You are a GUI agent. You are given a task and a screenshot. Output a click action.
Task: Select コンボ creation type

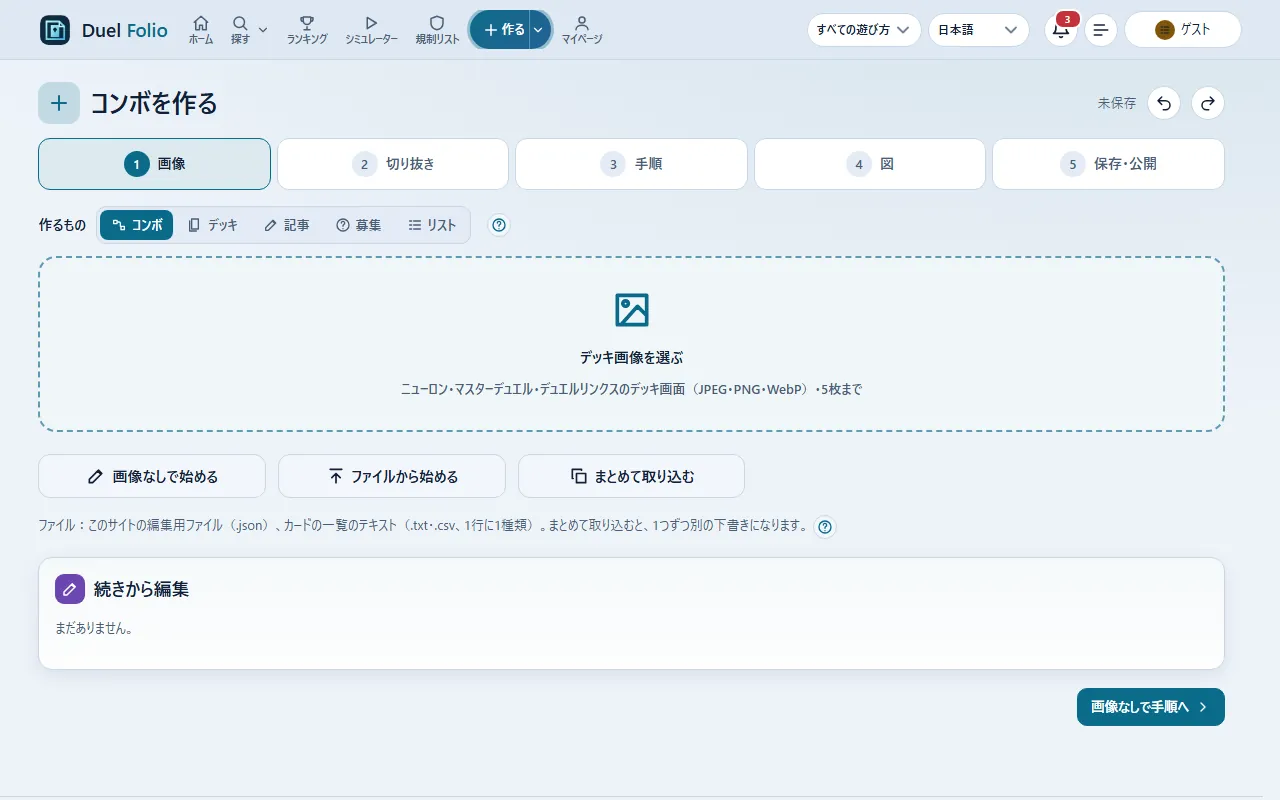click(x=137, y=225)
